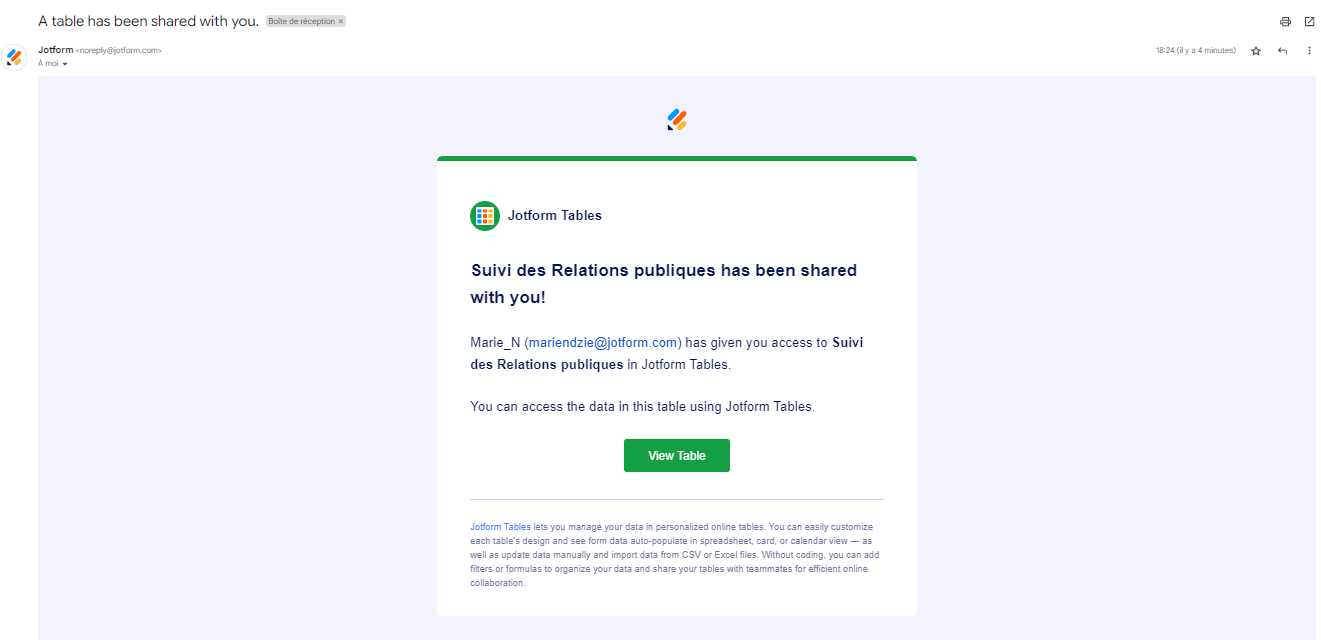Open email in a new window
This screenshot has width=1321, height=640.
(x=1309, y=22)
